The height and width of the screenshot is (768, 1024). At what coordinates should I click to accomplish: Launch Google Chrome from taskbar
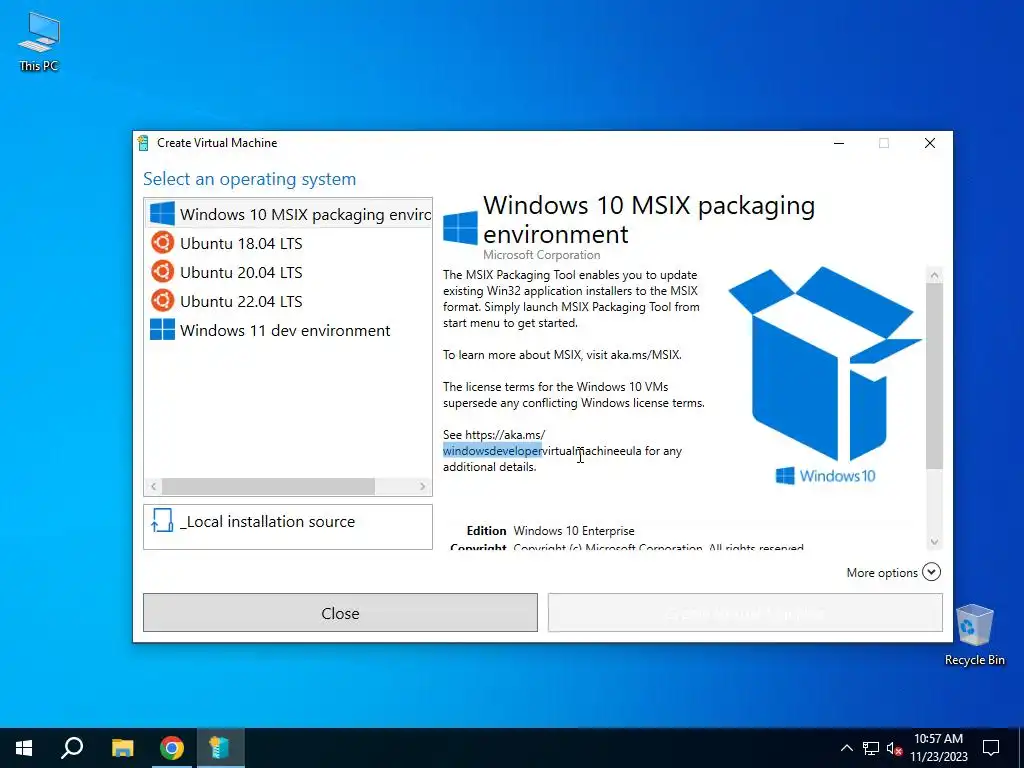[172, 748]
